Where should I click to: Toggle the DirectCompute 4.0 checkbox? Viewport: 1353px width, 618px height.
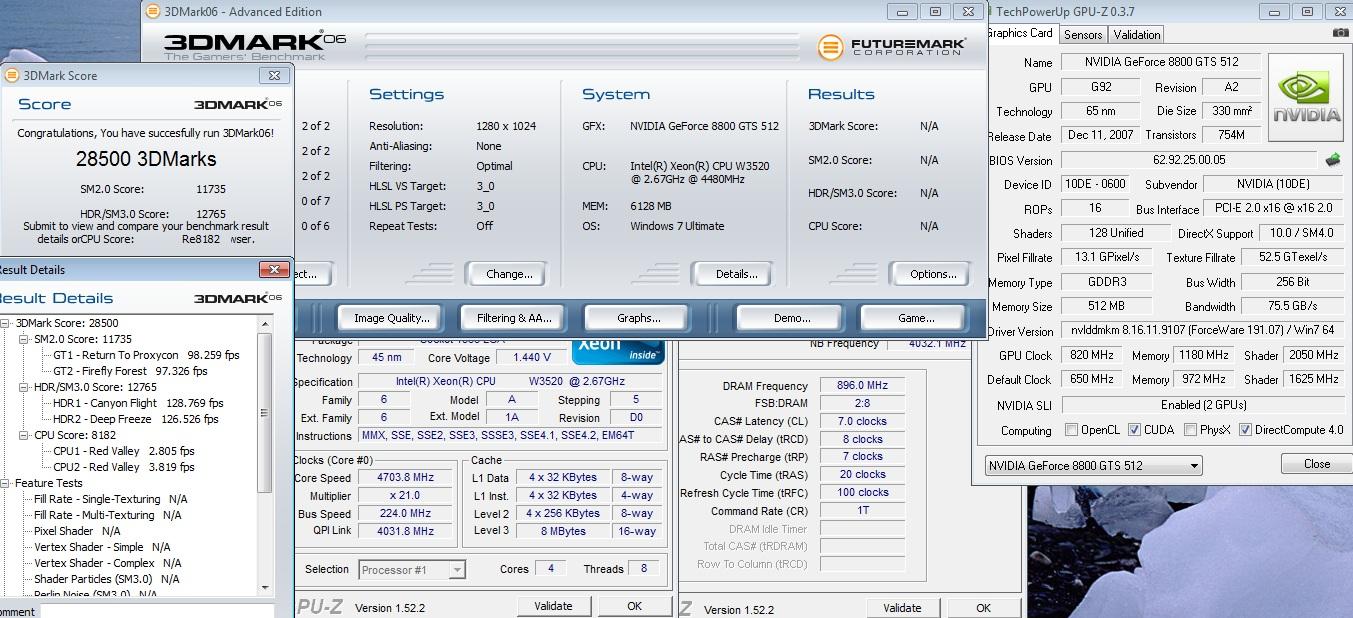[x=1245, y=430]
